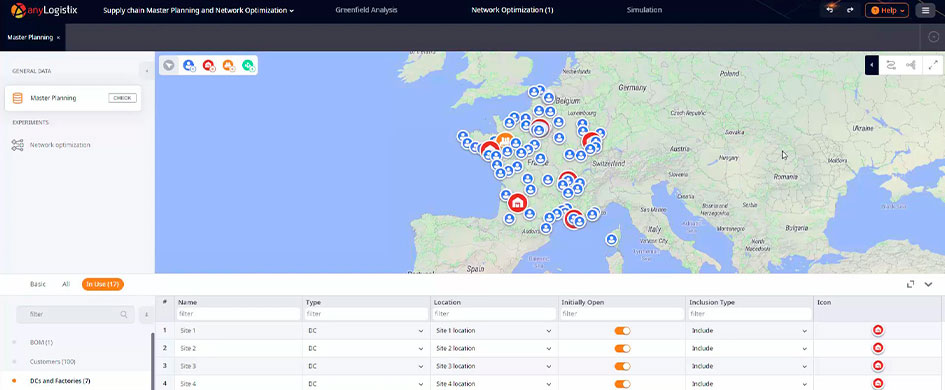This screenshot has height=390, width=945.
Task: Switch to Greenfield Analysis tab
Action: tap(366, 10)
